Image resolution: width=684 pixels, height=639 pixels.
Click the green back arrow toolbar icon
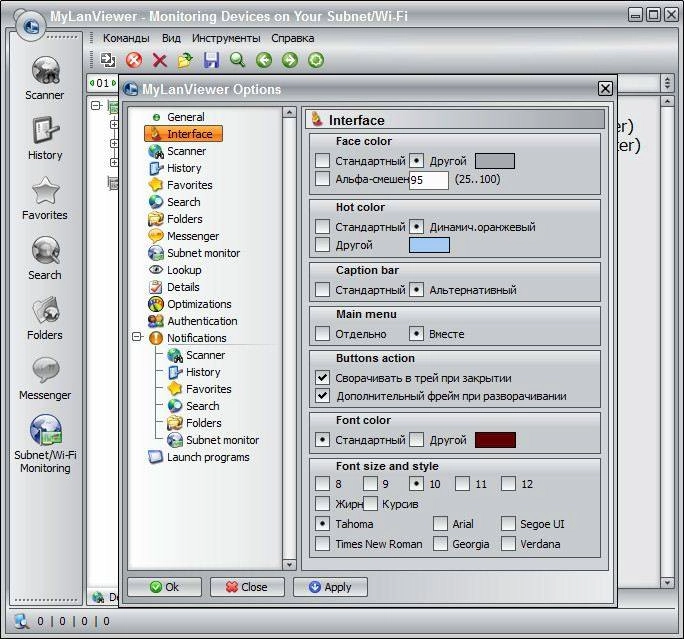(263, 60)
